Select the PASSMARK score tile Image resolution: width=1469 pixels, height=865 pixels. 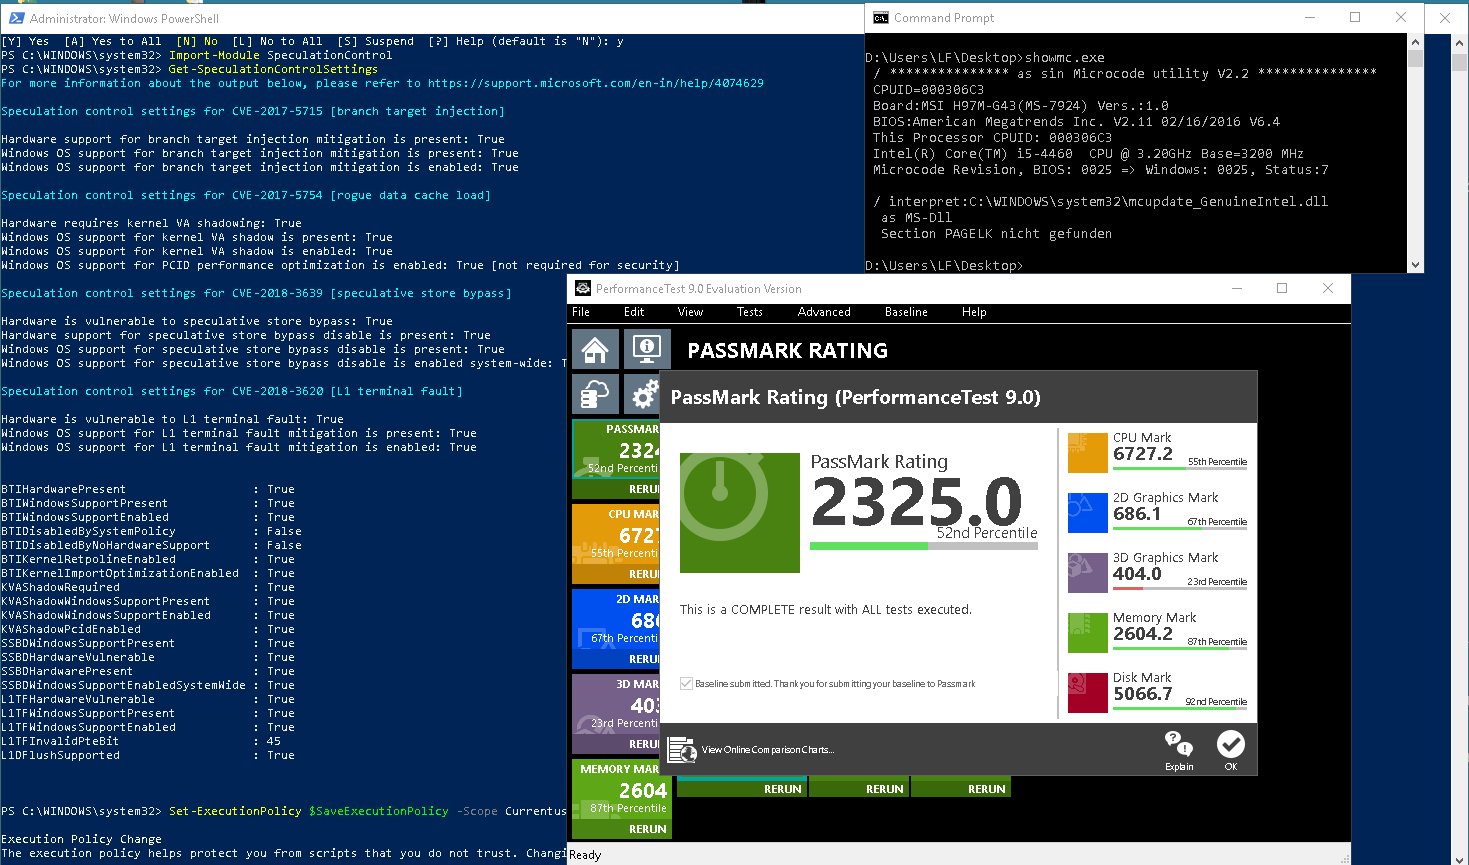[x=616, y=459]
